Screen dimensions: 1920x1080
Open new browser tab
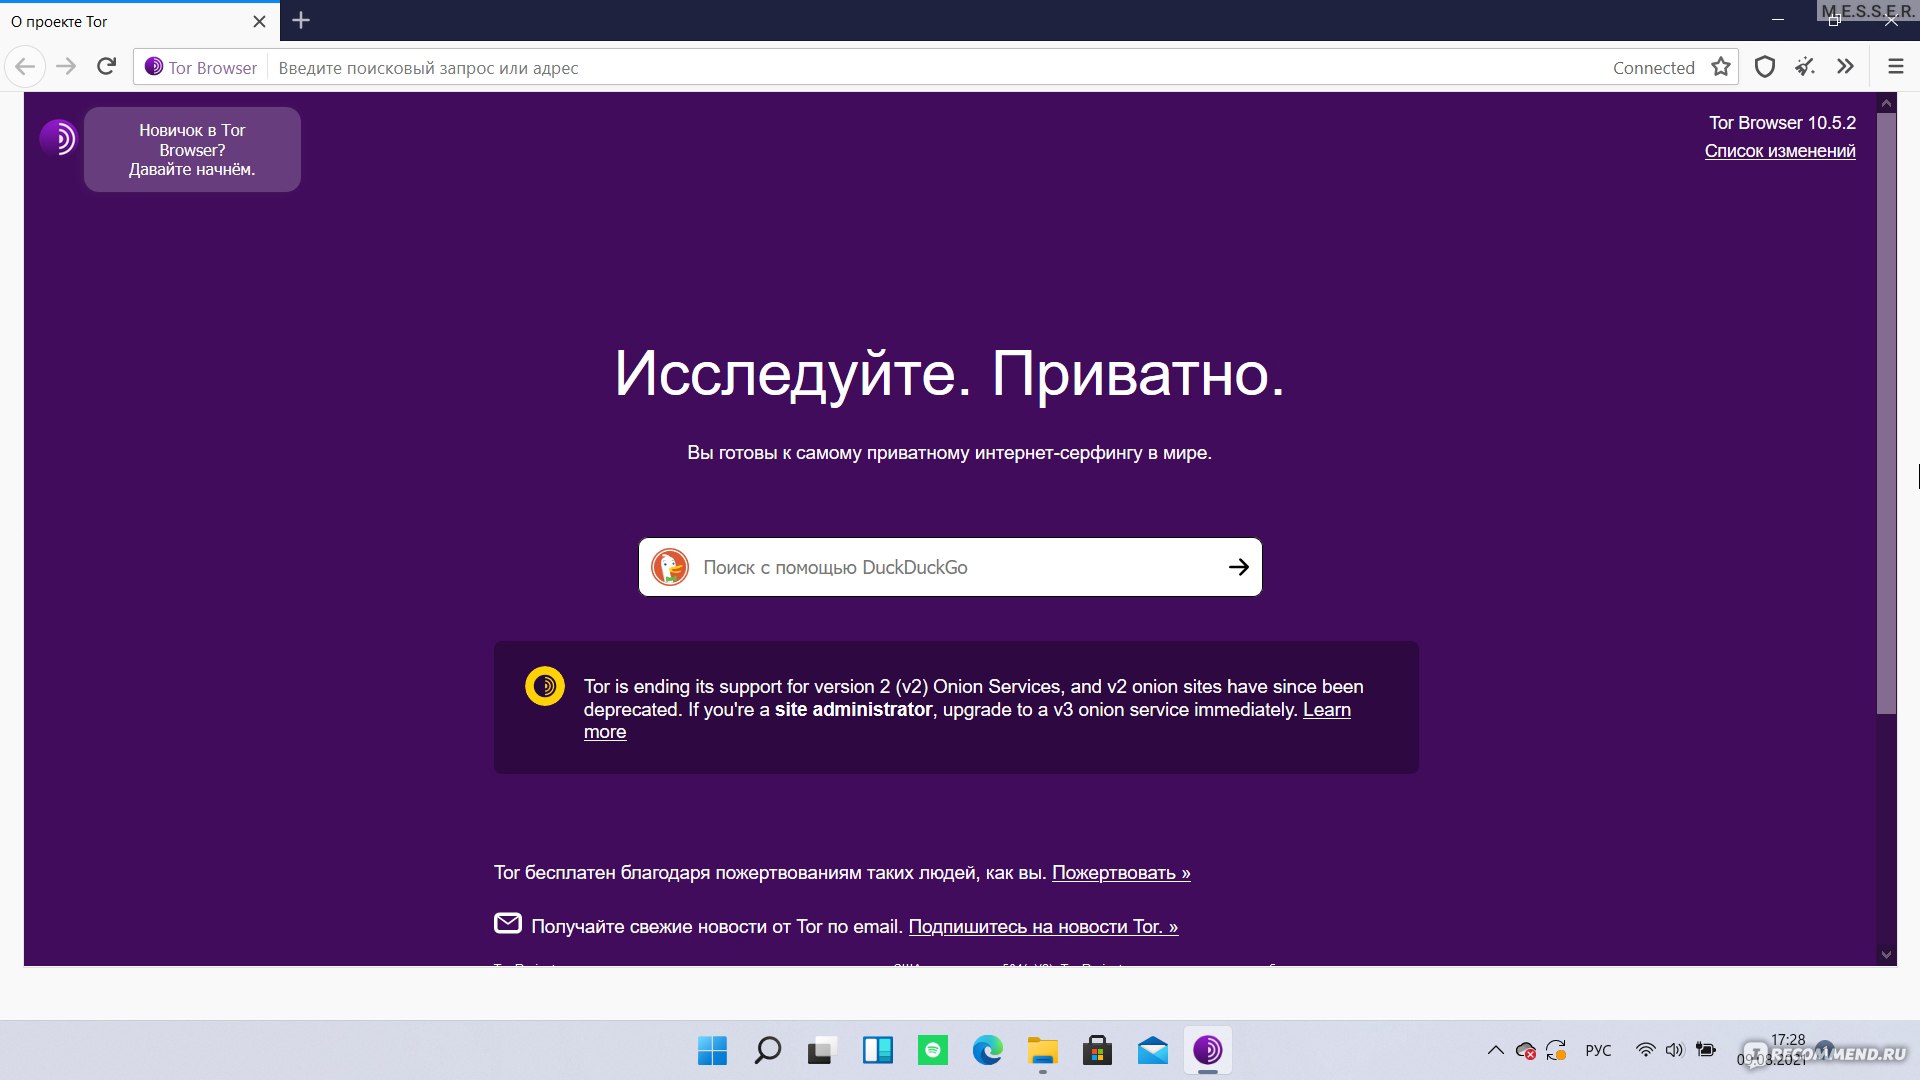coord(299,20)
